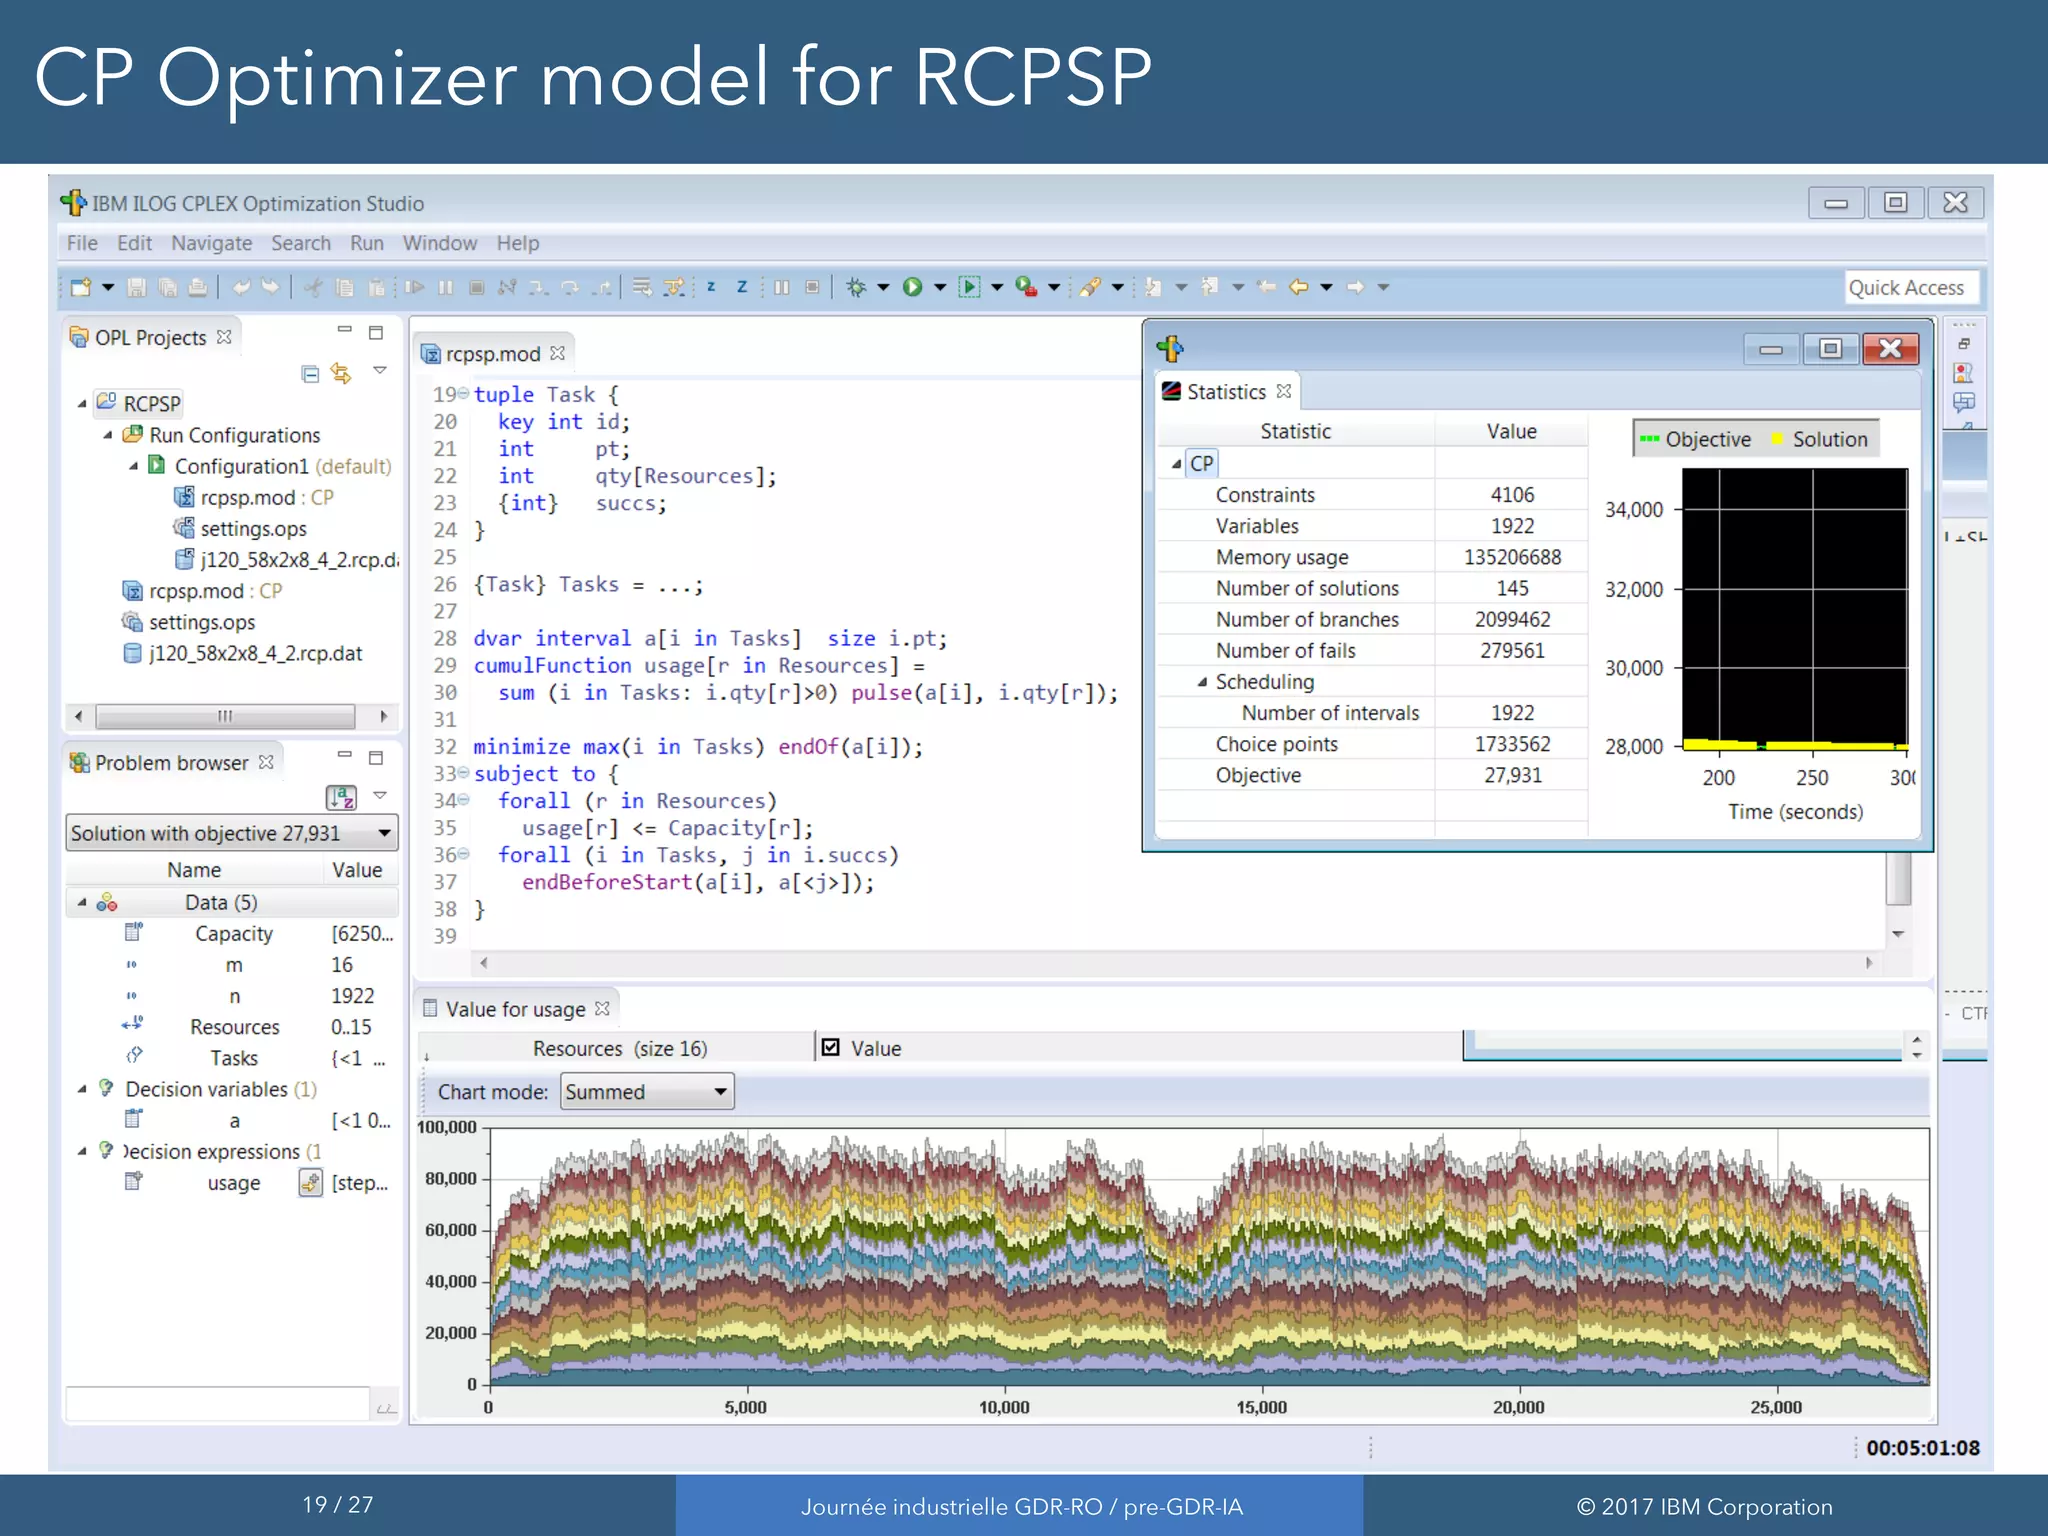
Task: Click the Run Last Launched icon
Action: (x=969, y=288)
